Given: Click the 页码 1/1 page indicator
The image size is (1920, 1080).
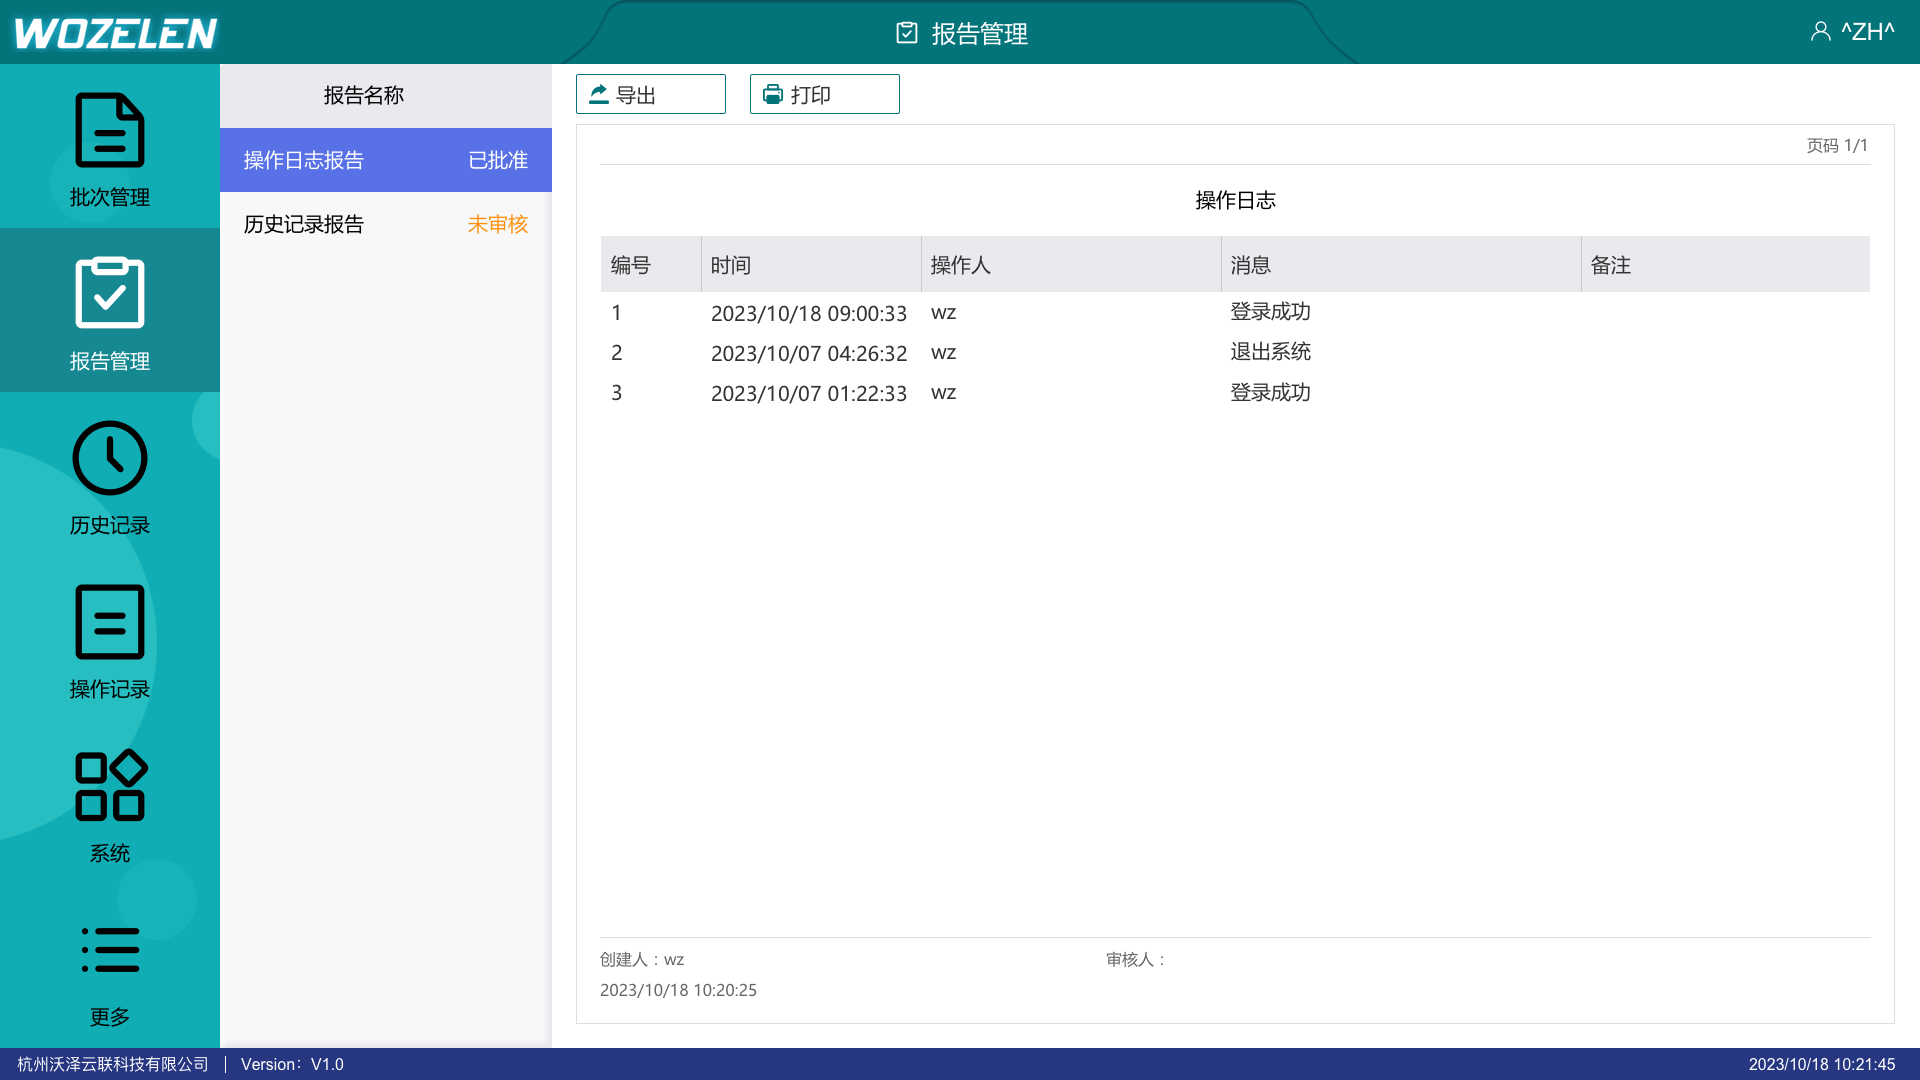Looking at the screenshot, I should click(1837, 146).
